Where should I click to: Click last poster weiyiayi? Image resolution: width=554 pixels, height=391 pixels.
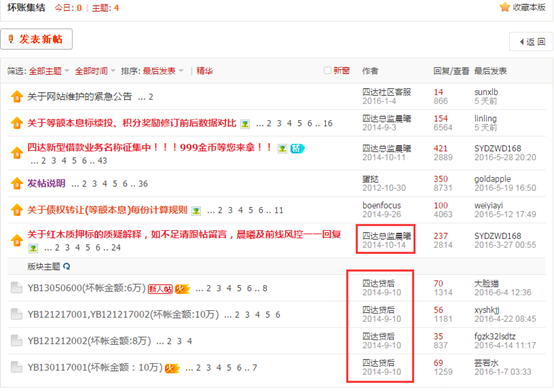point(489,205)
